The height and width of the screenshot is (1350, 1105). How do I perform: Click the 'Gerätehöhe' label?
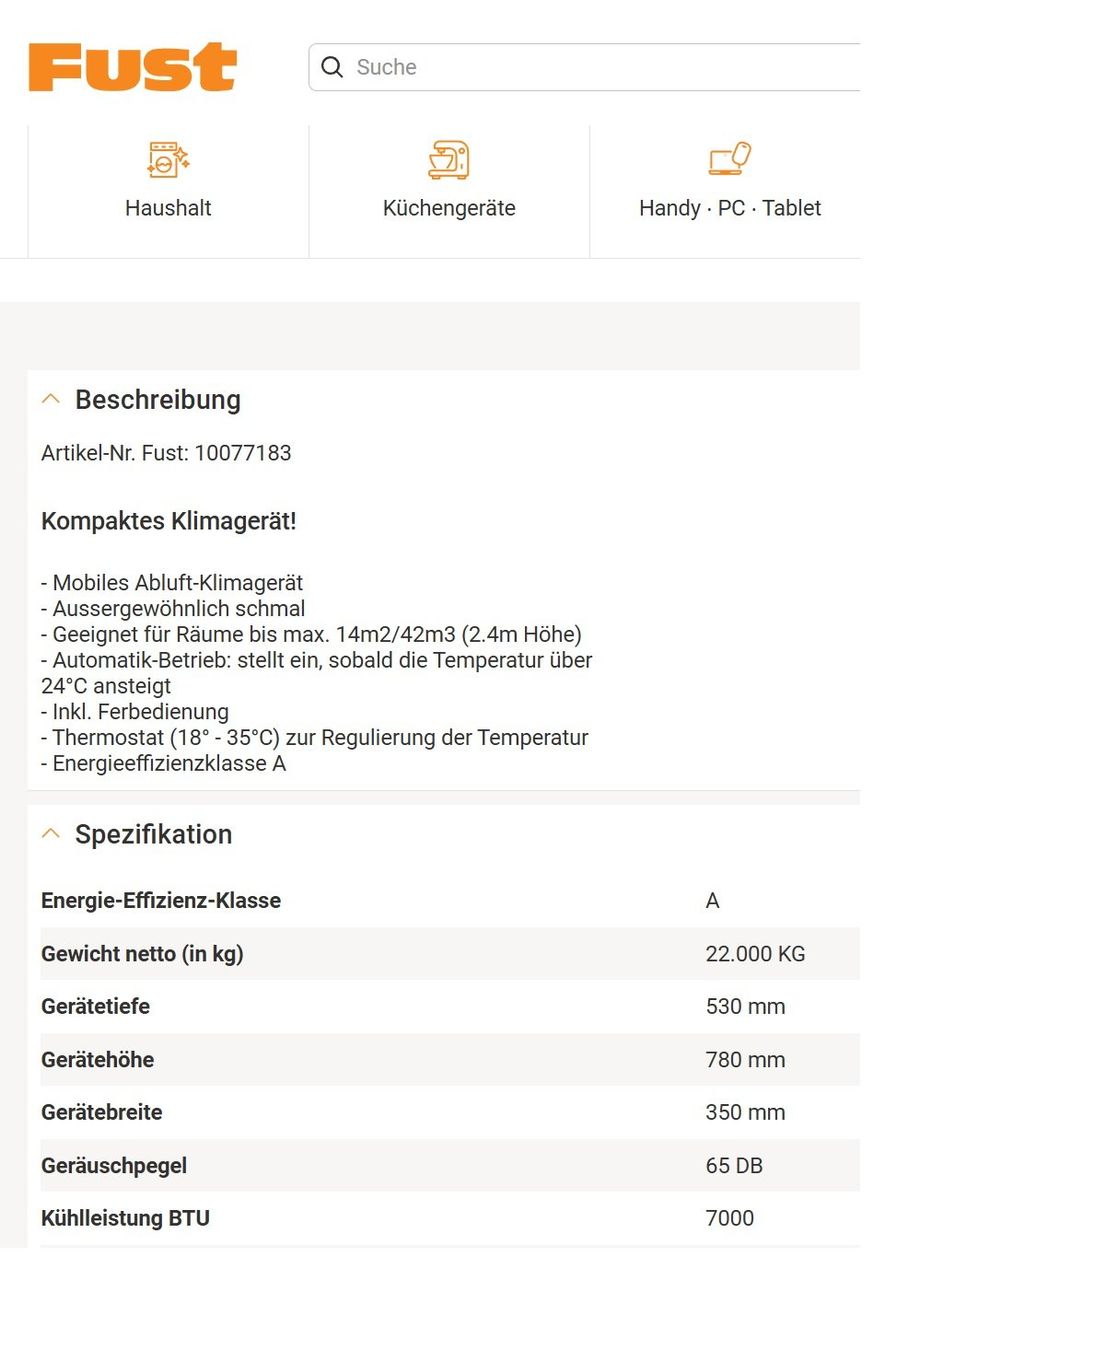tap(97, 1059)
